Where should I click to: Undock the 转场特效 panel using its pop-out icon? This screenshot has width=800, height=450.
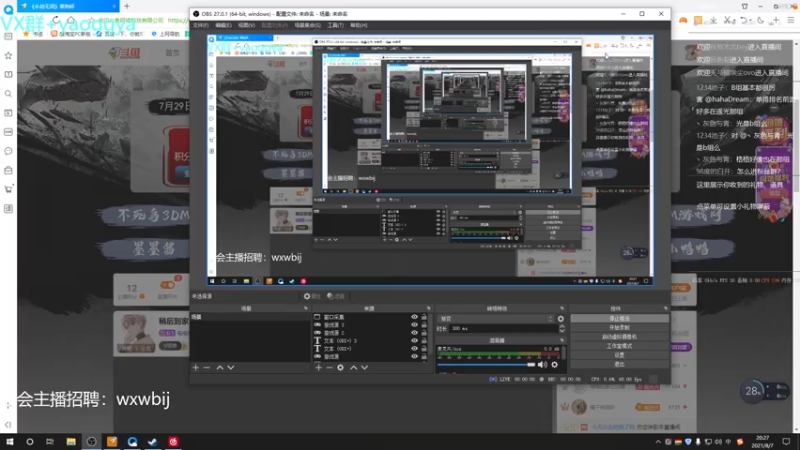point(562,308)
